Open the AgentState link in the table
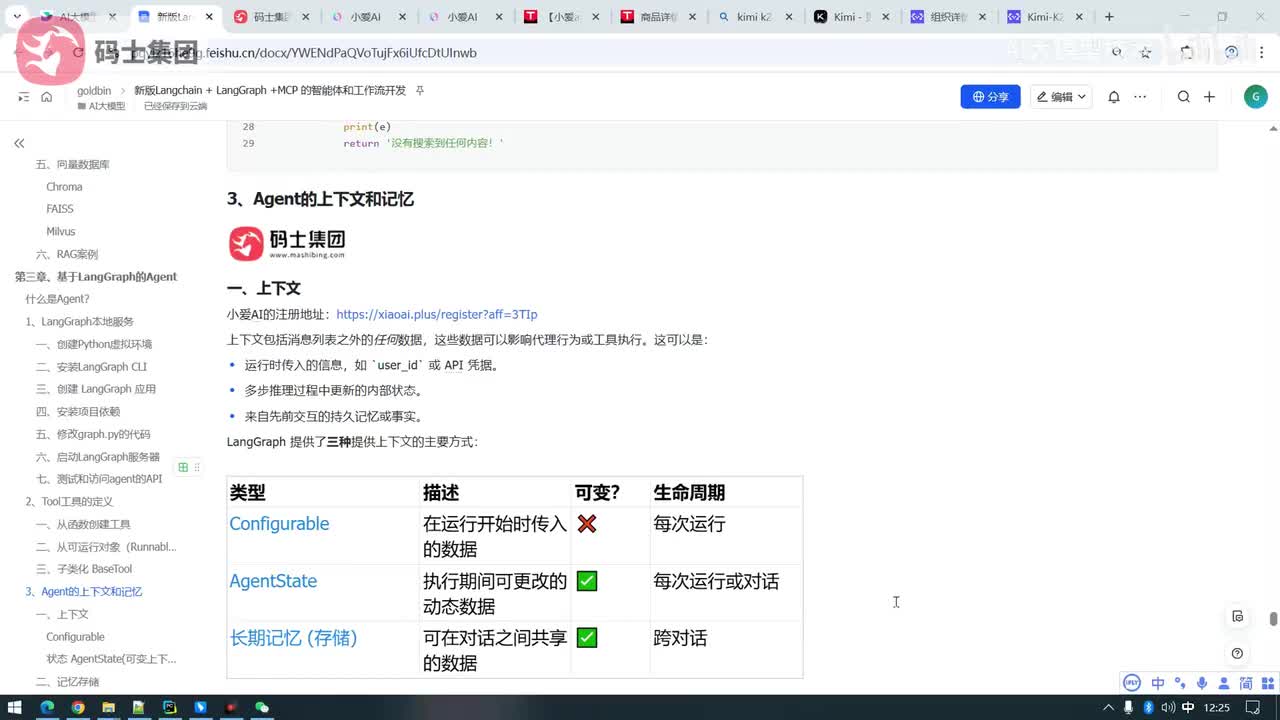Image resolution: width=1280 pixels, height=720 pixels. click(273, 581)
